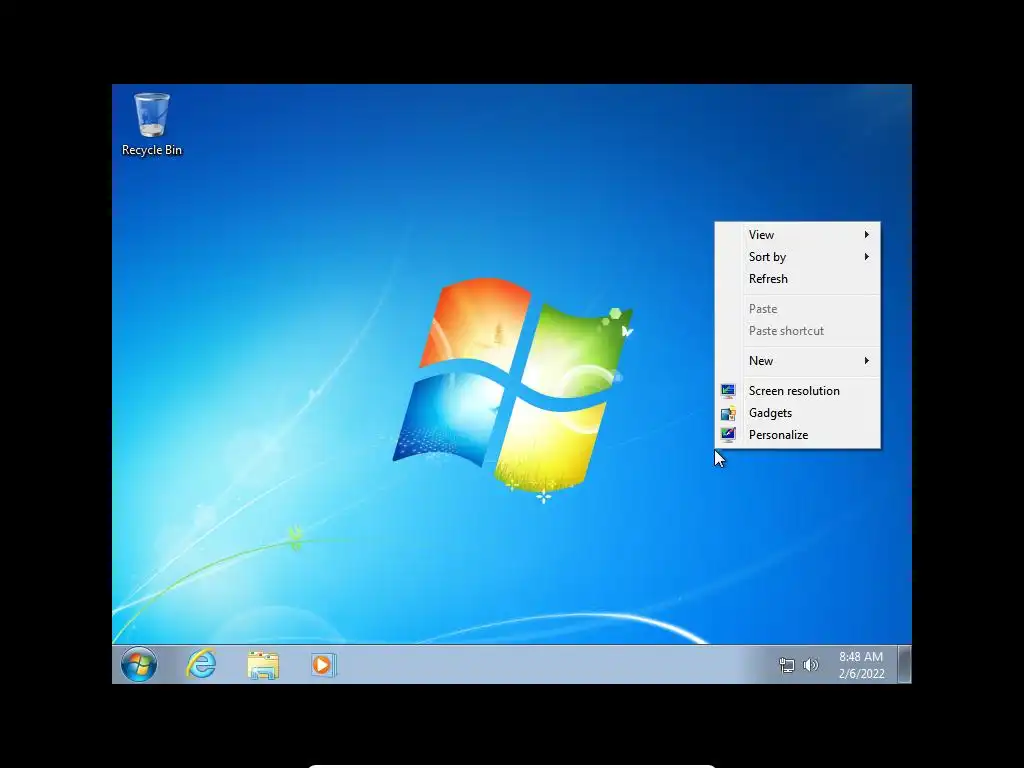Select Personalize in the context menu
This screenshot has height=768, width=1024.
tap(797, 435)
